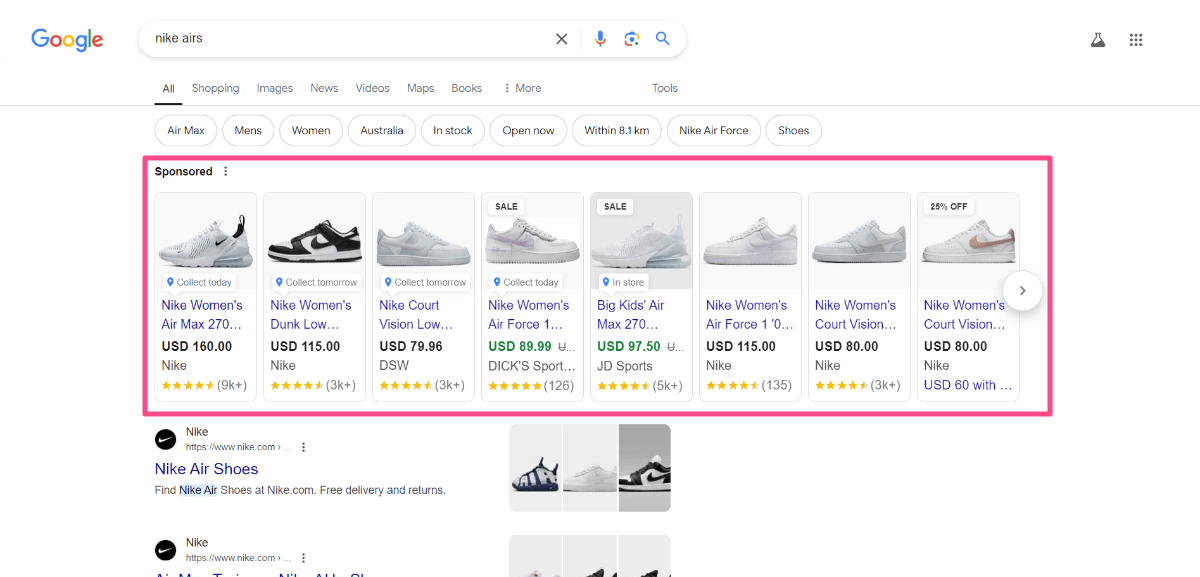Viewport: 1200px width, 577px height.
Task: Open 25% OFF Court Vision shoe image
Action: [x=969, y=241]
